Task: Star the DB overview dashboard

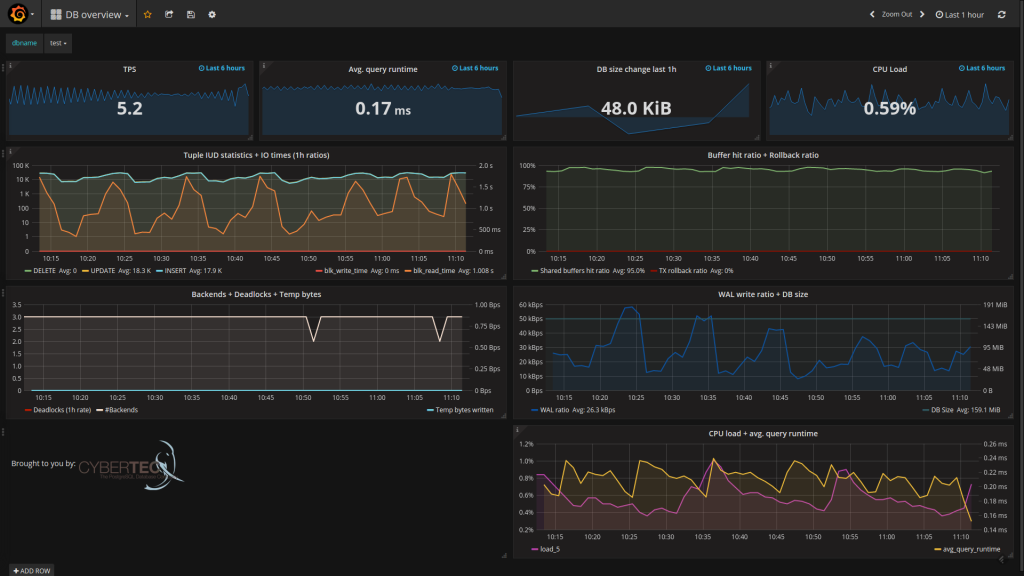Action: point(148,15)
